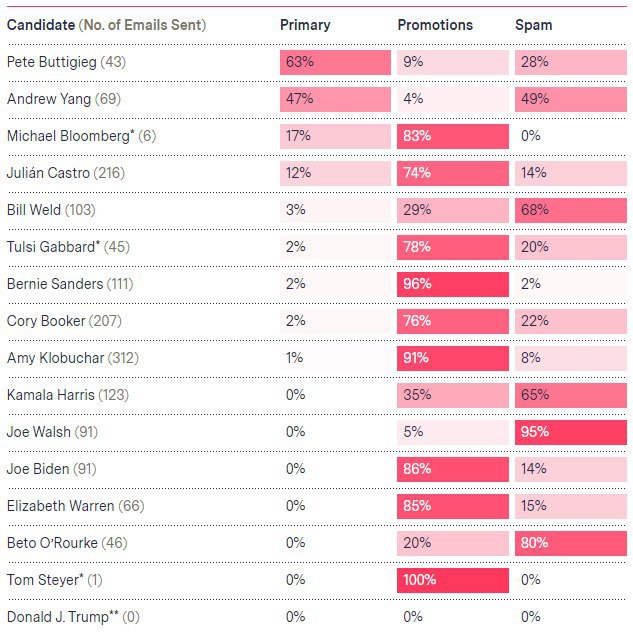This screenshot has width=633, height=633.
Task: Click Pete Buttigieg's 63% Primary cell
Action: [335, 62]
